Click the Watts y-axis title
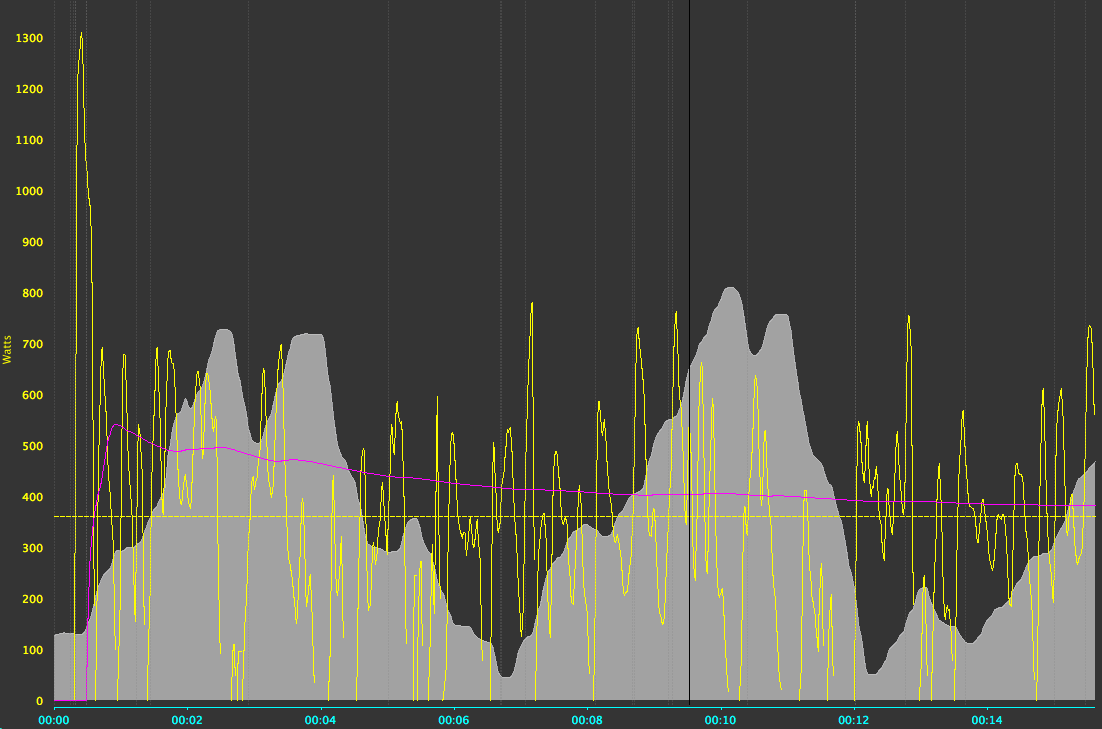This screenshot has height=729, width=1102. point(8,349)
